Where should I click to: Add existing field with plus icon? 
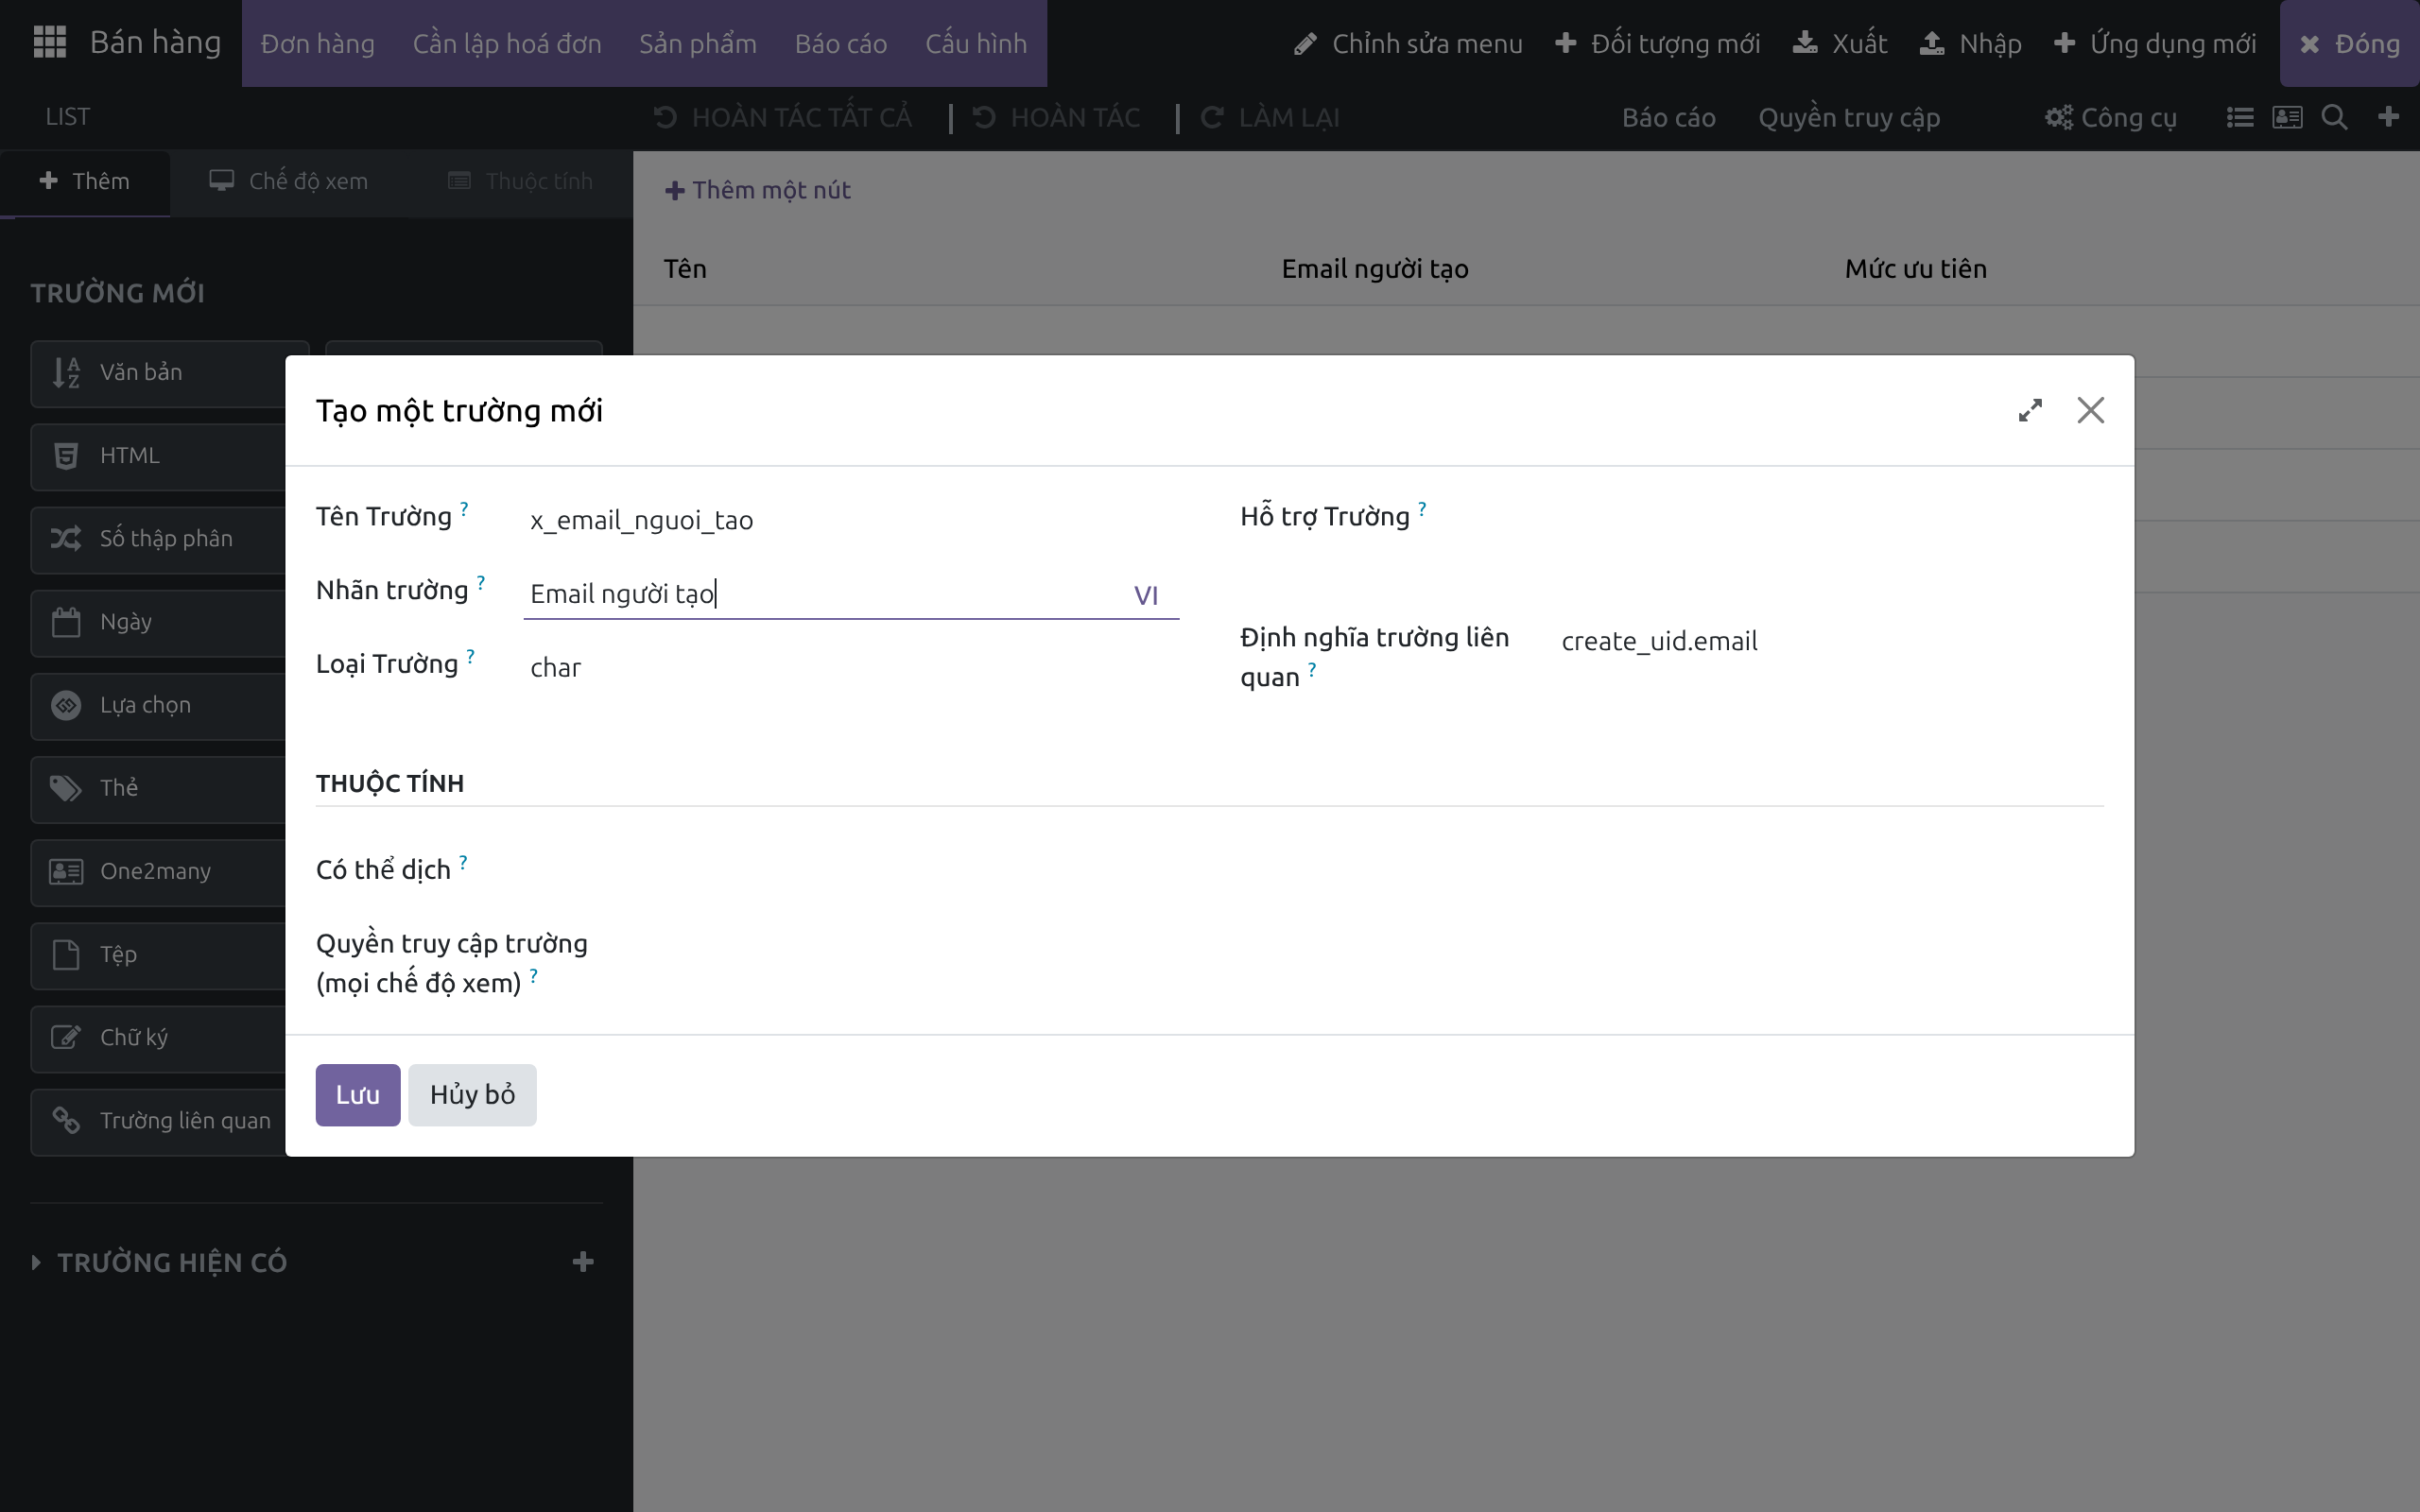click(x=583, y=1262)
